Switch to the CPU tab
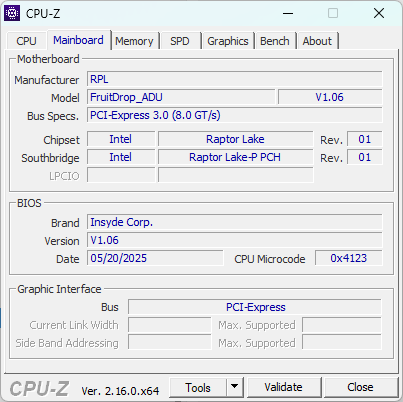The image size is (403, 402). pos(26,41)
